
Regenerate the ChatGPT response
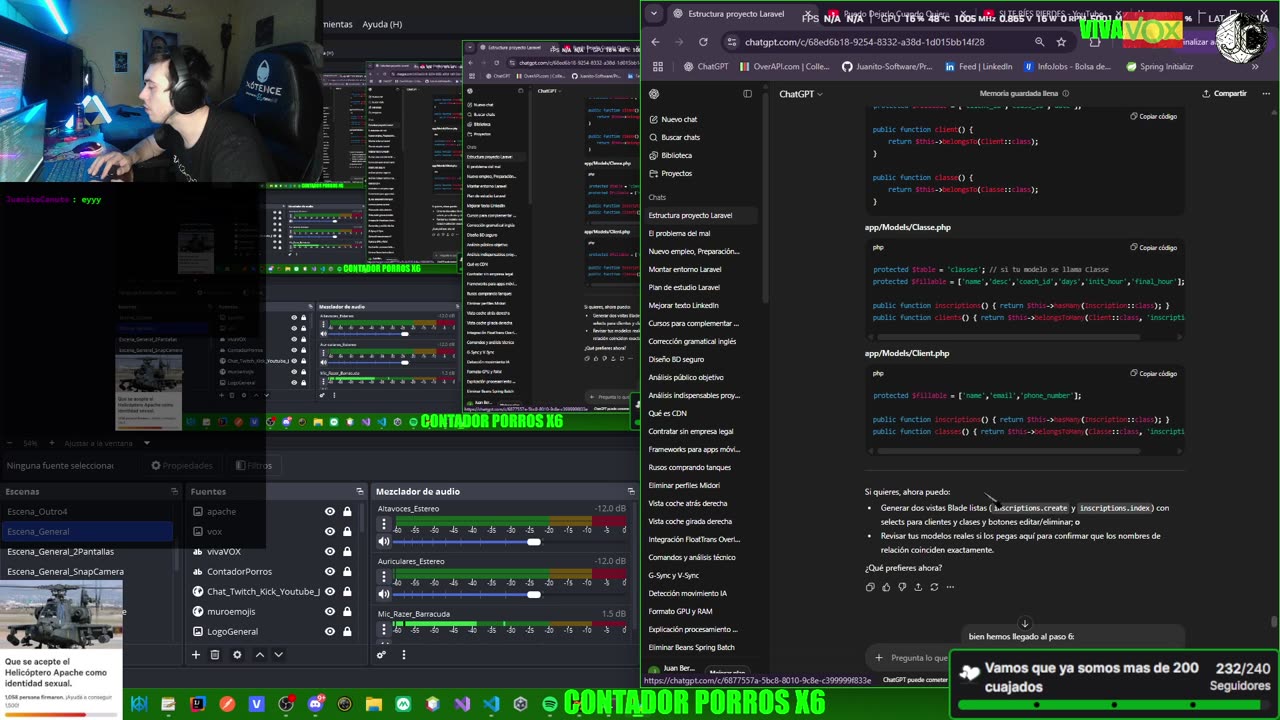point(934,587)
